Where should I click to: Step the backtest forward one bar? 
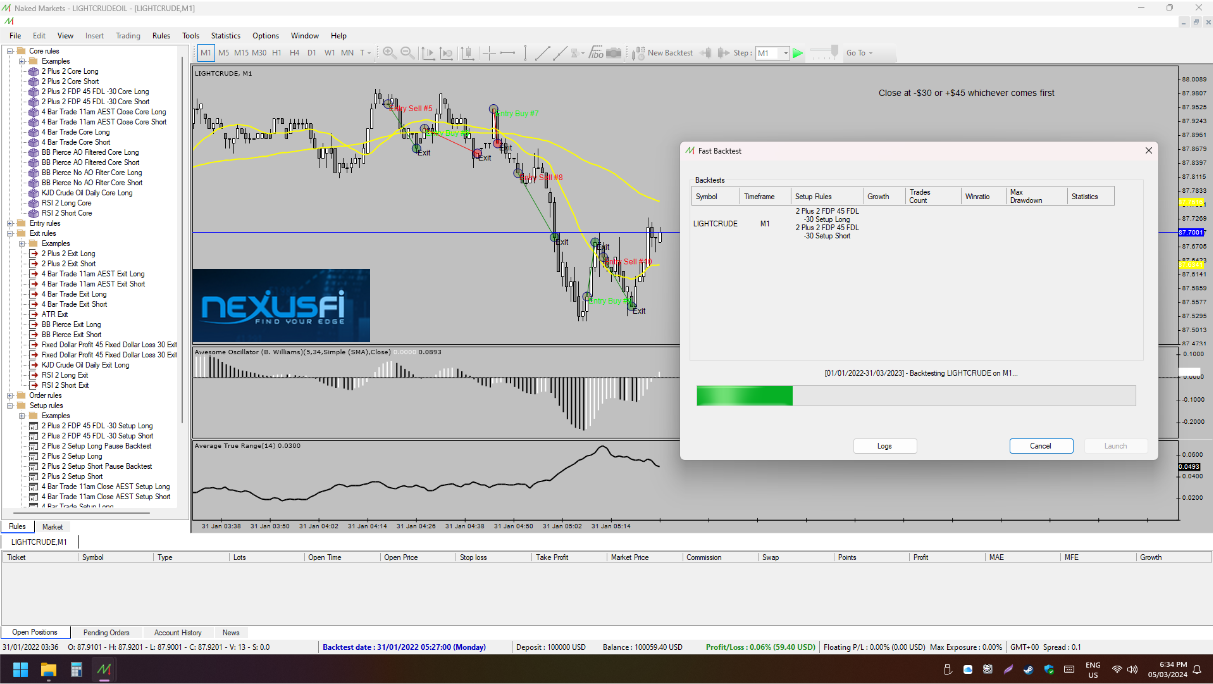724,52
